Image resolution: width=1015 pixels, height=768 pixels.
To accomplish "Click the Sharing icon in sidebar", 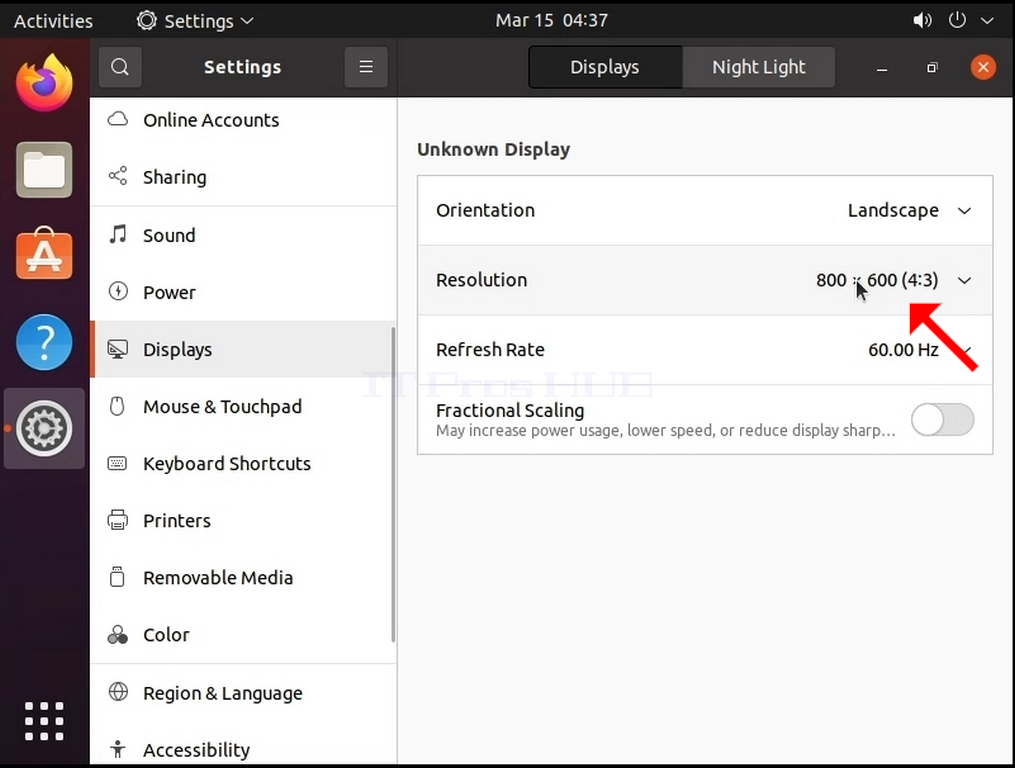I will click(118, 176).
